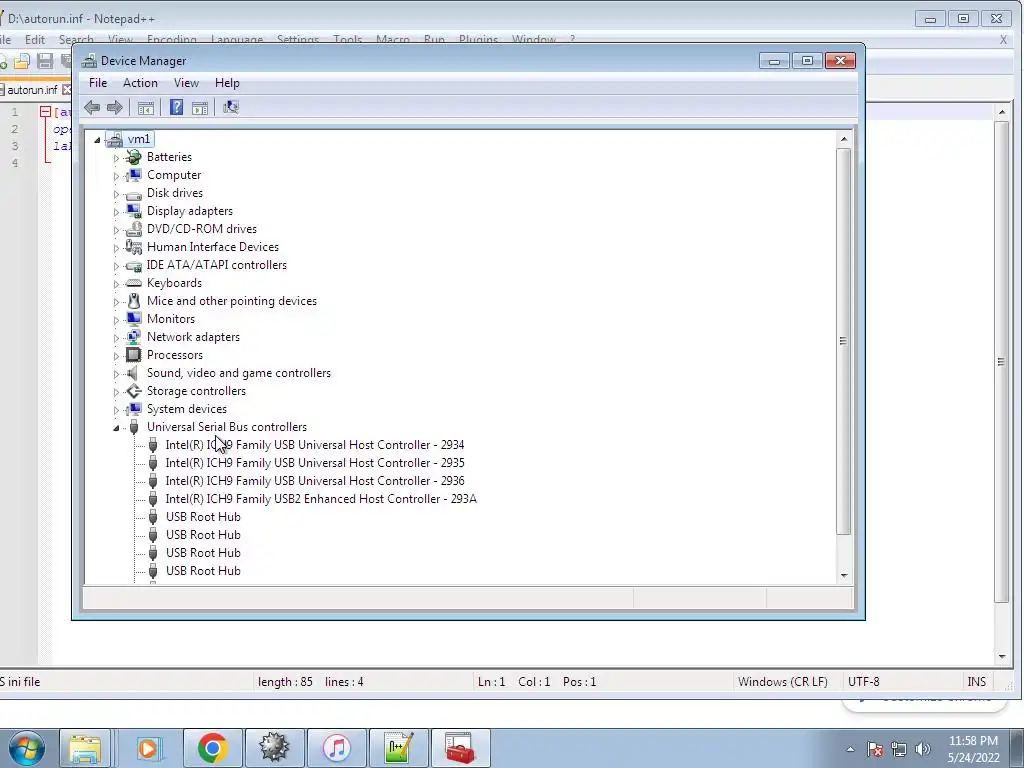Open the Help menu in Device Manager

227,83
